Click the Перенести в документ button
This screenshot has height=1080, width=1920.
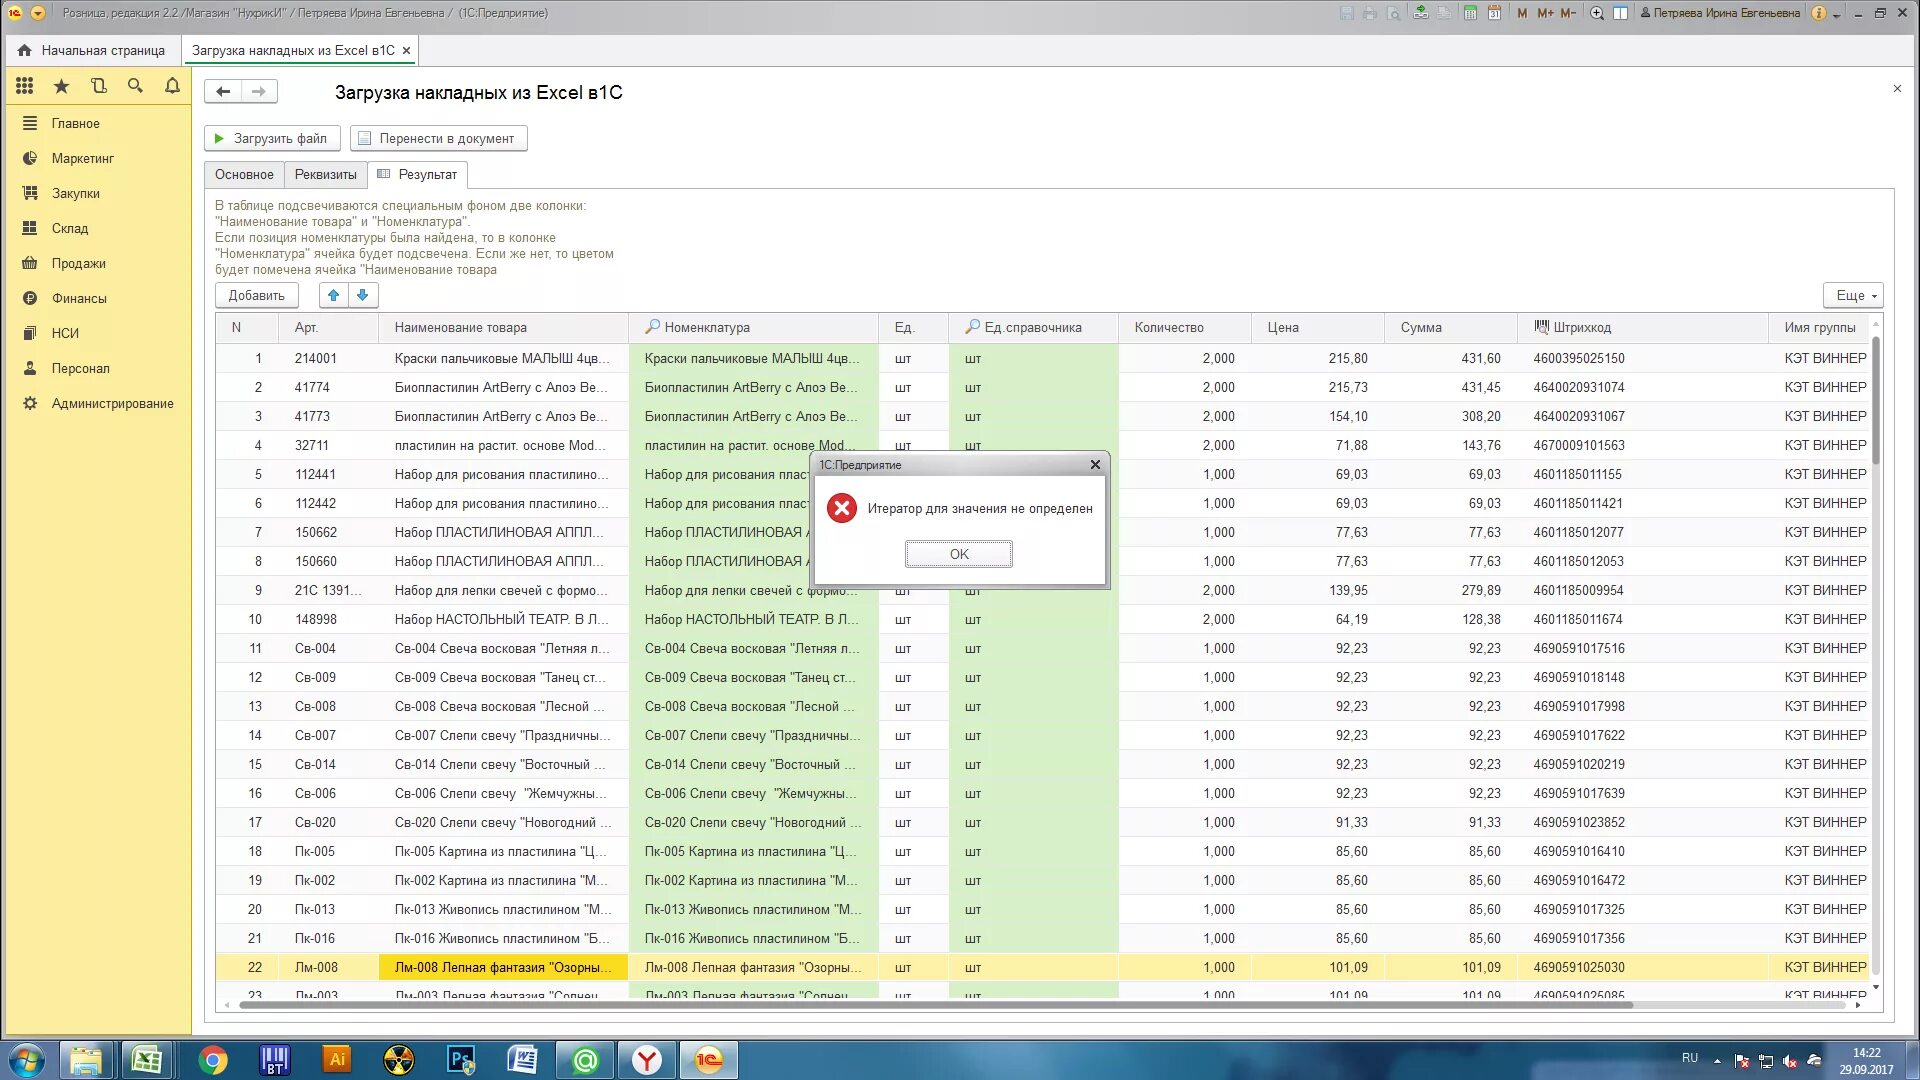point(438,138)
